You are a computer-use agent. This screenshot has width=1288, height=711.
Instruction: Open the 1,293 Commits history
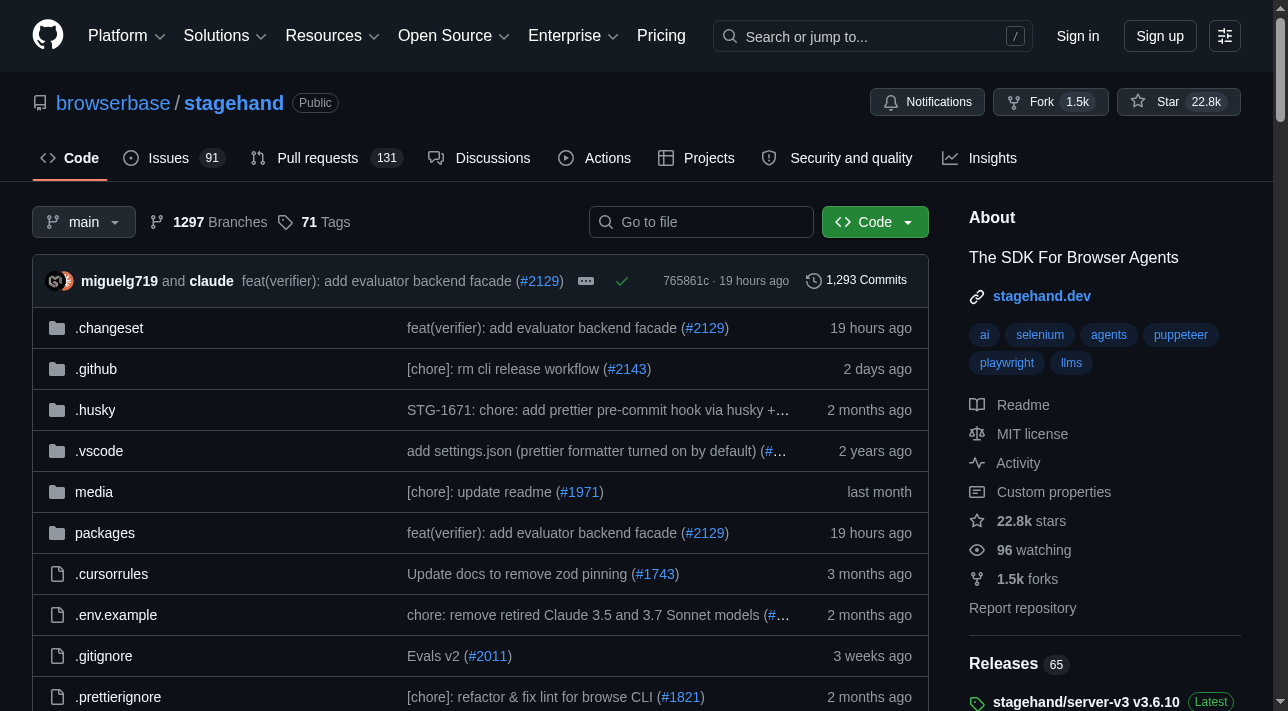(857, 280)
